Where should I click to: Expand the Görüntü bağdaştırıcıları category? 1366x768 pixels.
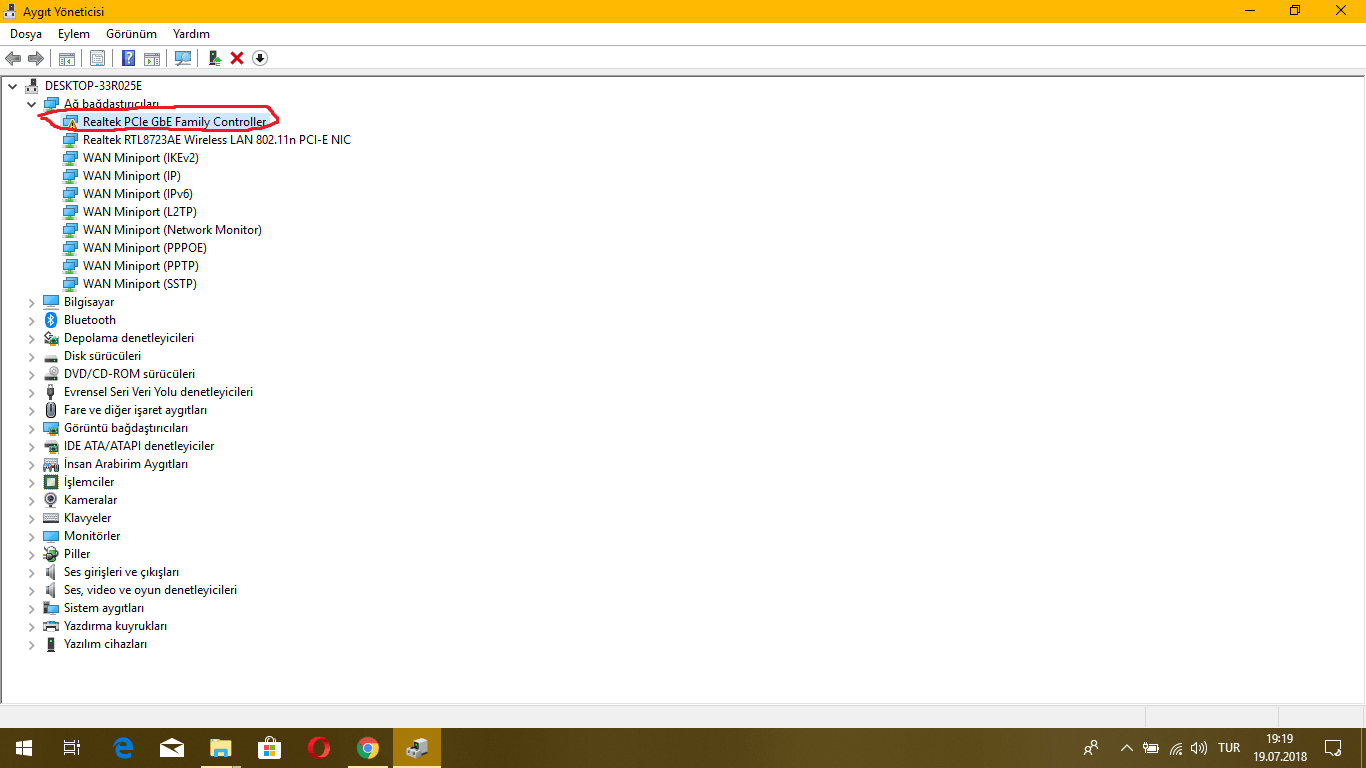coord(32,428)
